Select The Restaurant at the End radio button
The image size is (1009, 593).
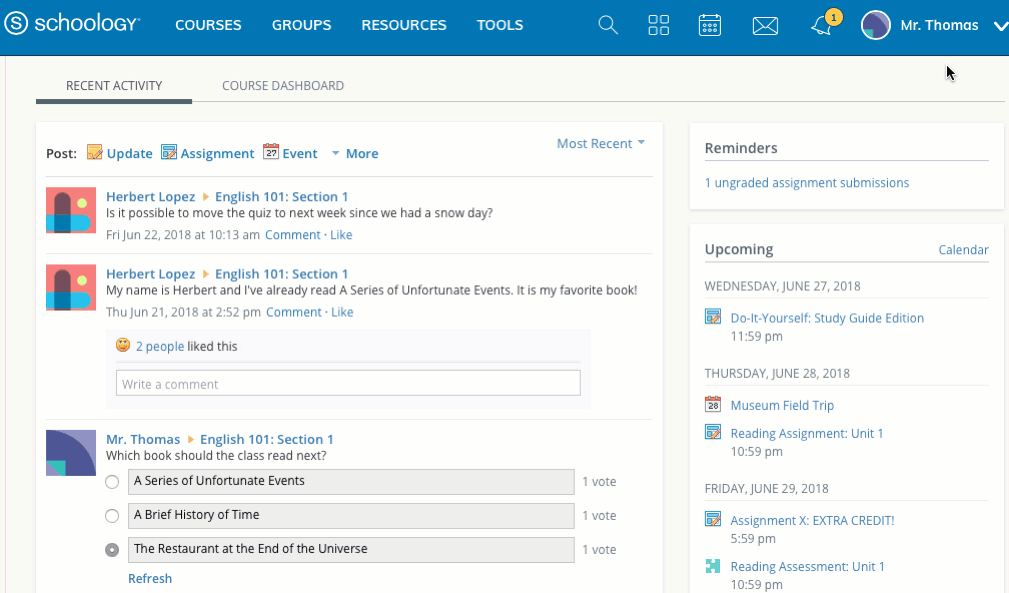click(x=113, y=550)
